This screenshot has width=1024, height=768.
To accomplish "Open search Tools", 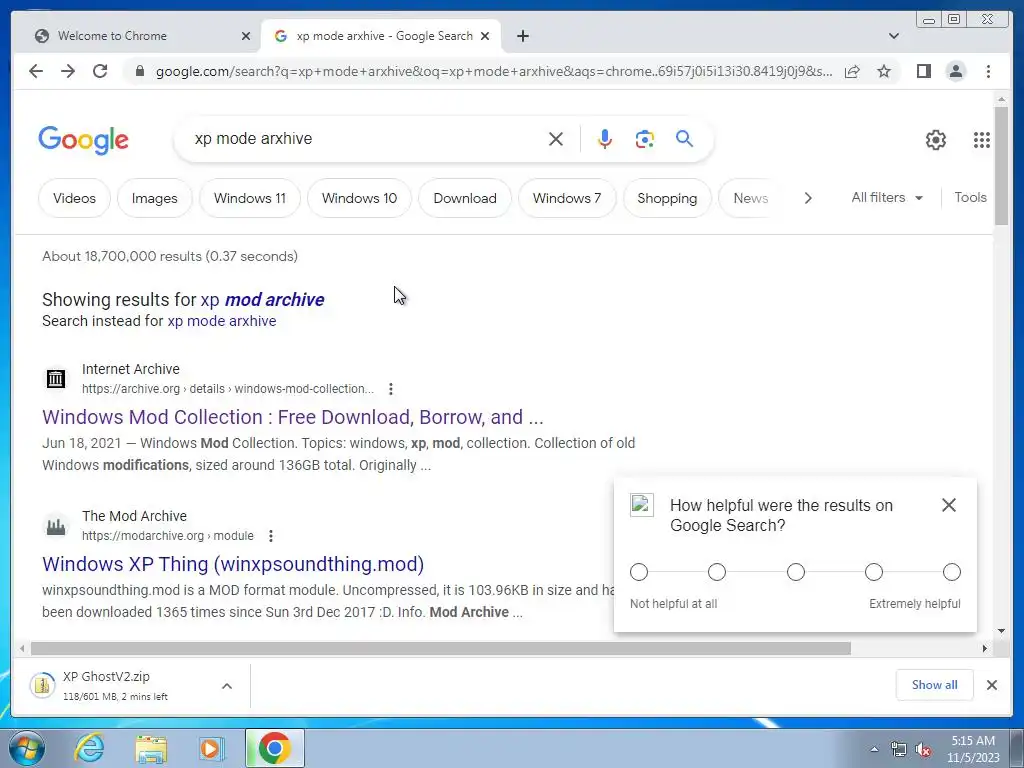I will (970, 197).
